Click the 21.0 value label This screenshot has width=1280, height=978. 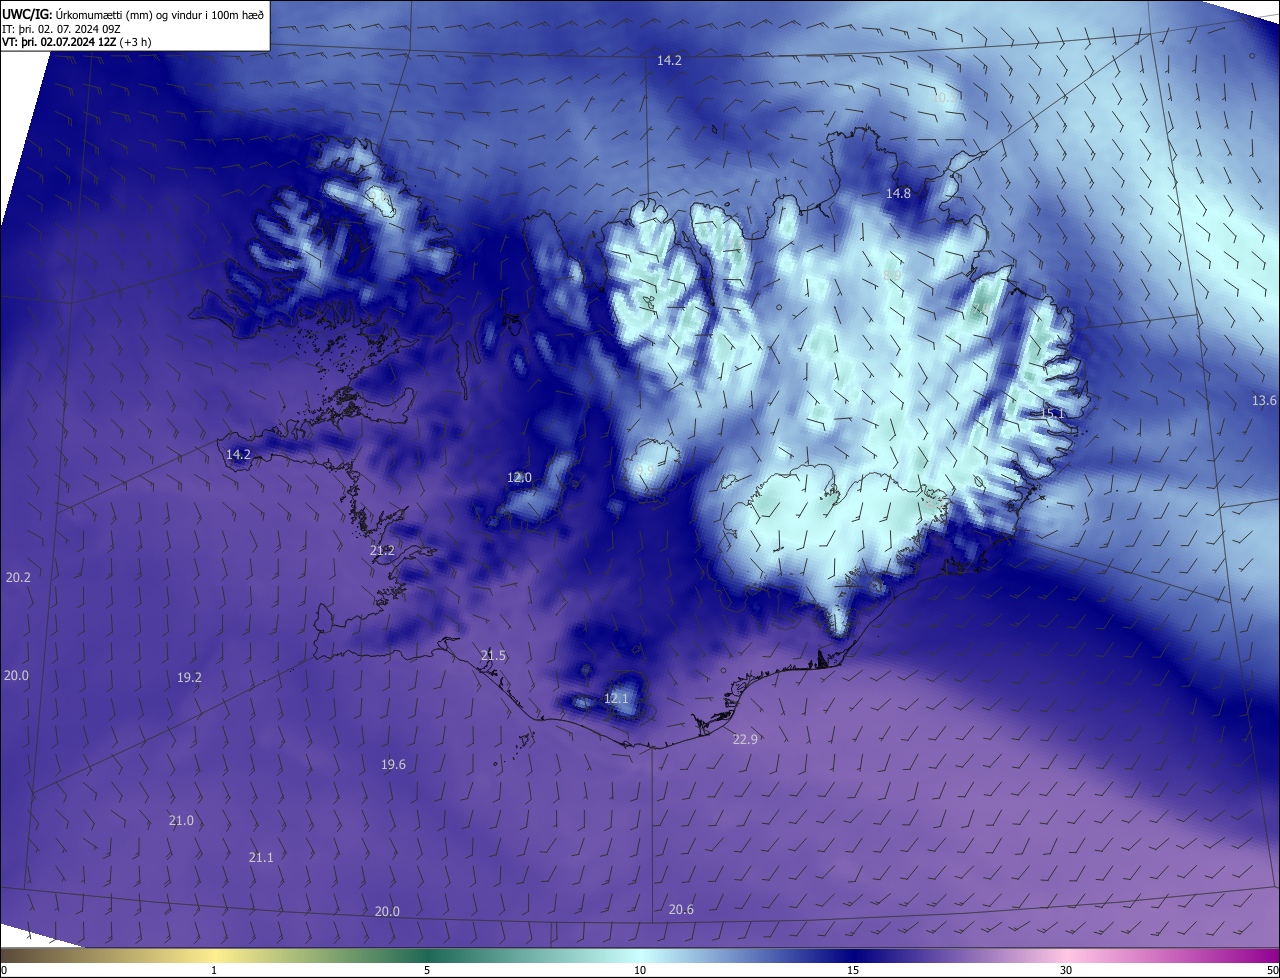(x=181, y=821)
